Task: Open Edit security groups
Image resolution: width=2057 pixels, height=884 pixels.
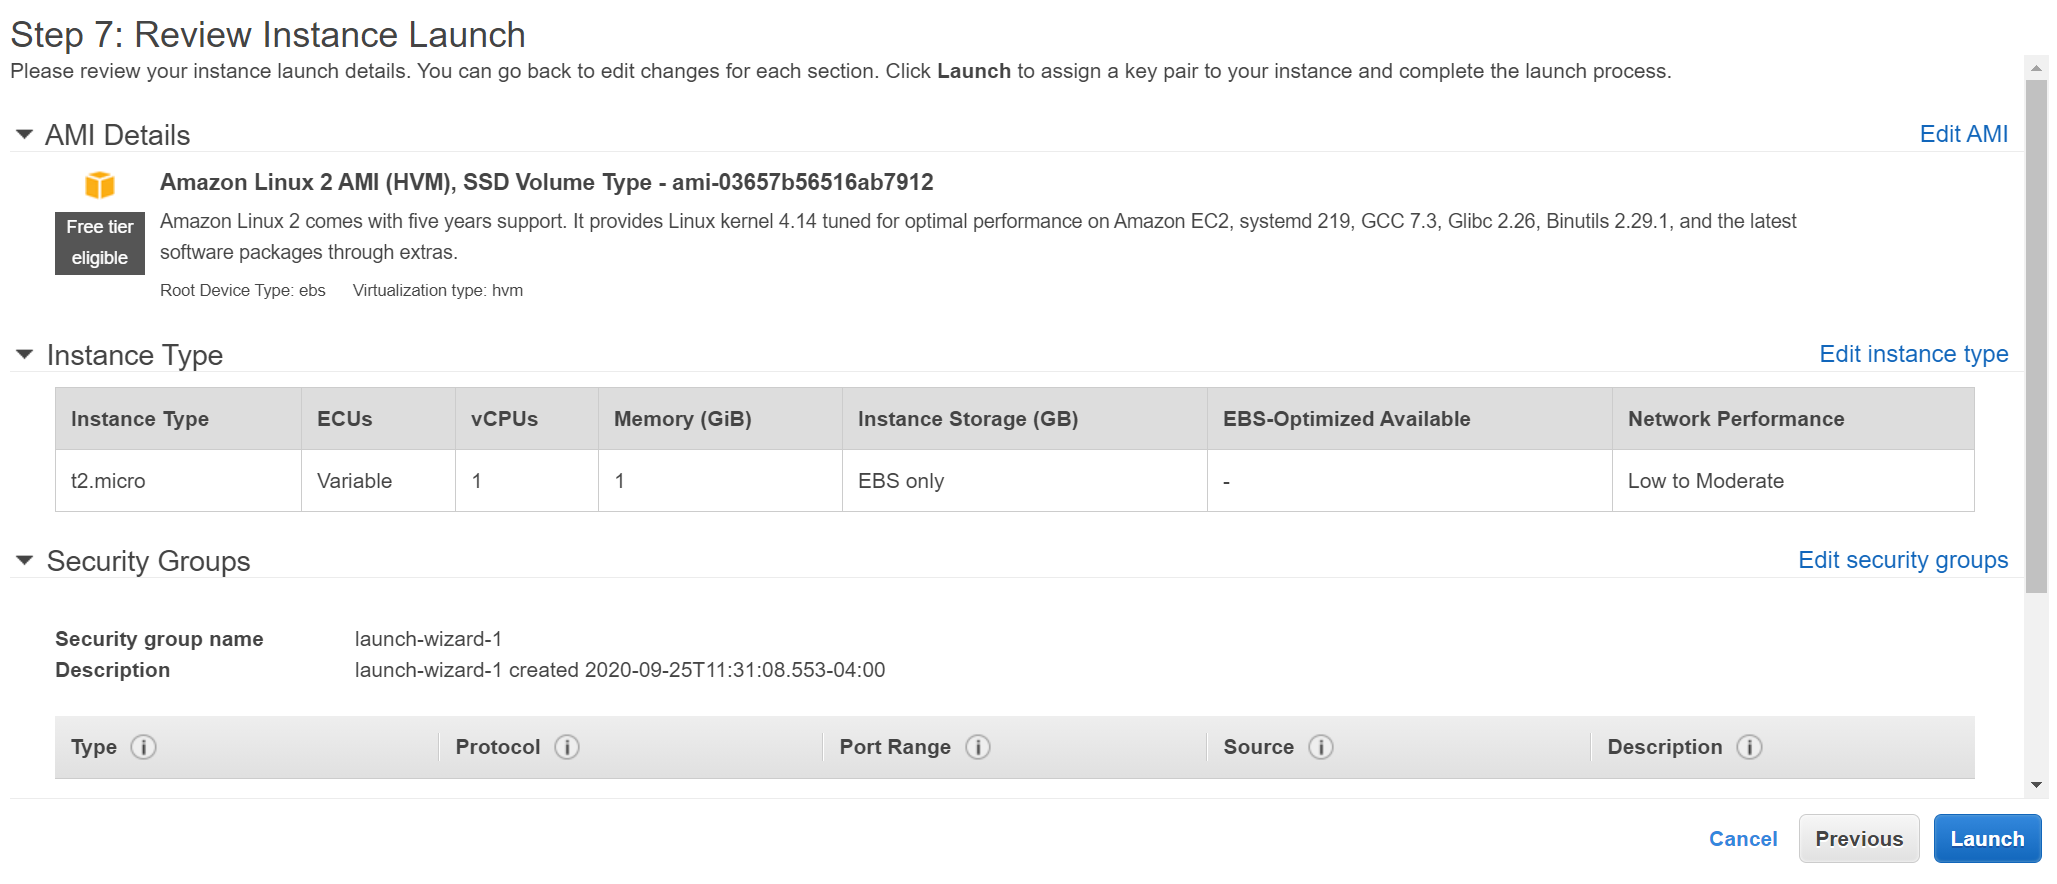Action: 1904,559
